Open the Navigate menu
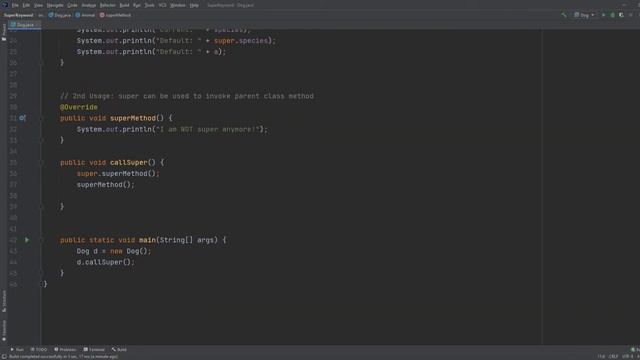 55,5
